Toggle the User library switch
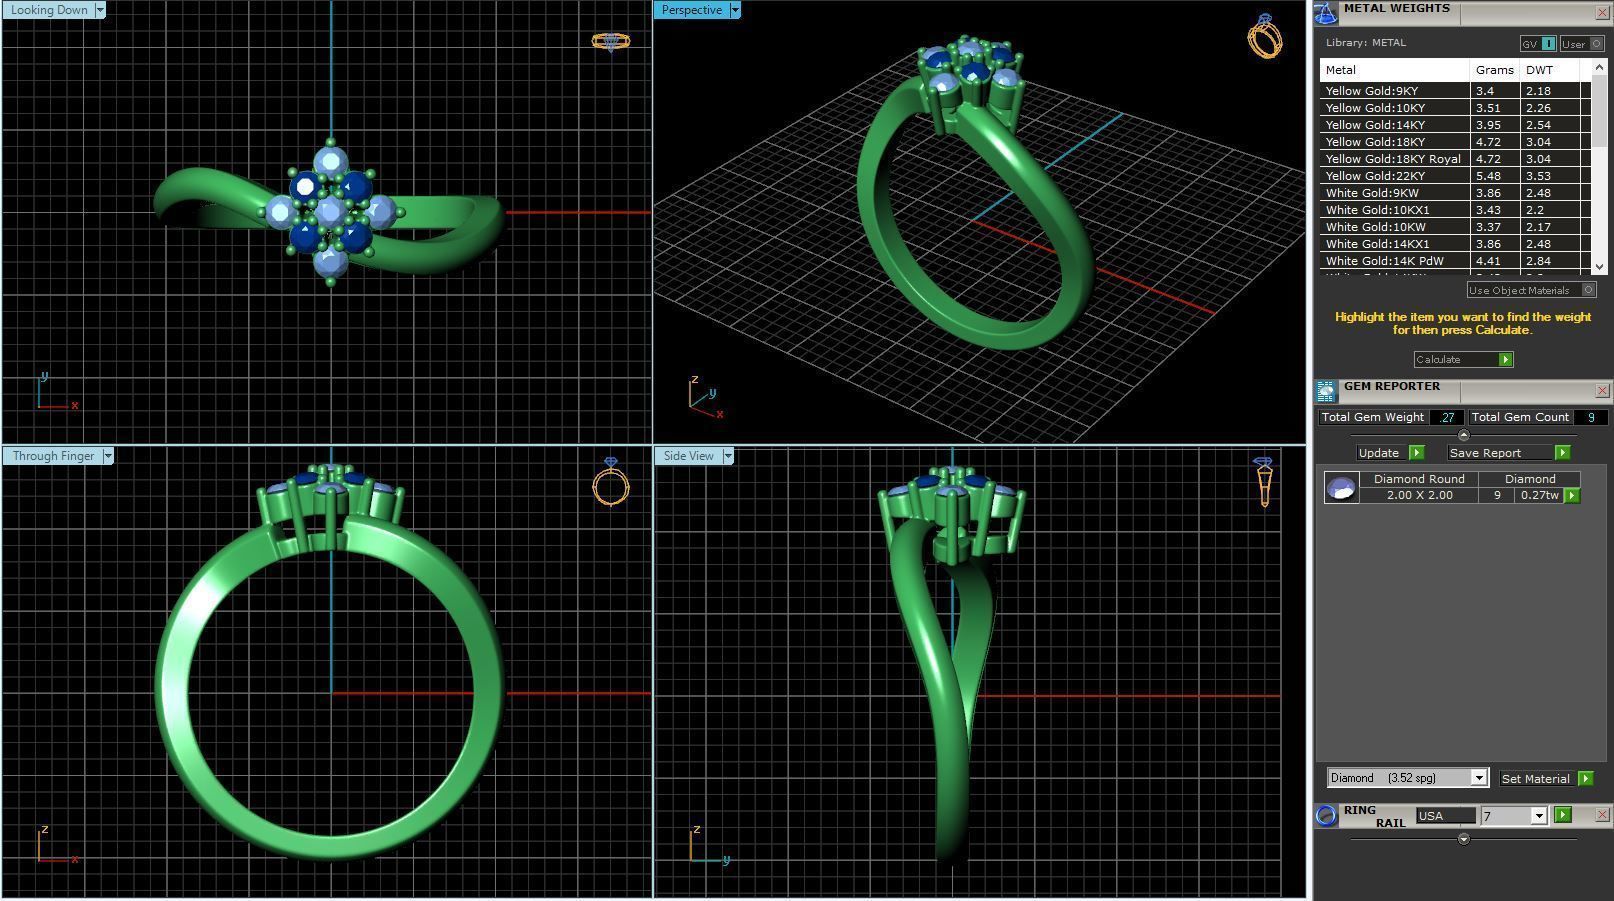The height and width of the screenshot is (901, 1614). pyautogui.click(x=1582, y=44)
